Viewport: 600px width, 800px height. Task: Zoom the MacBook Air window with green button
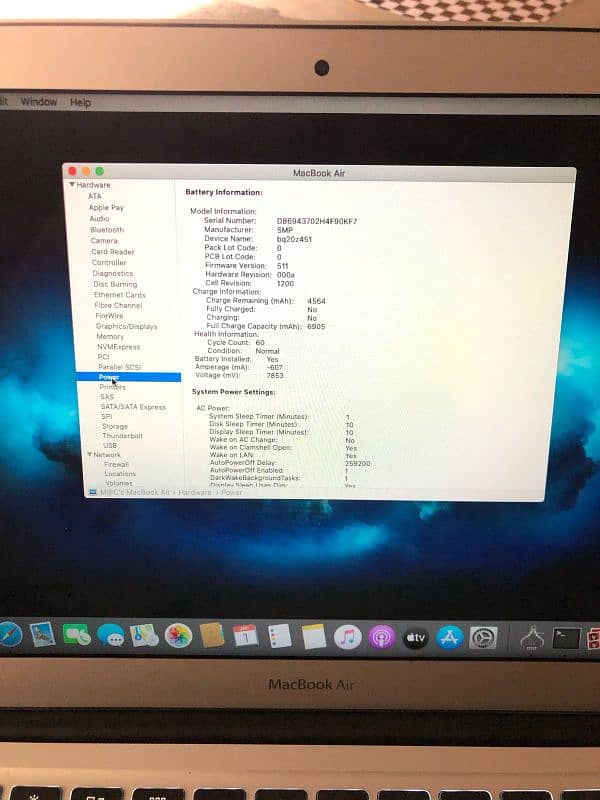pyautogui.click(x=99, y=171)
